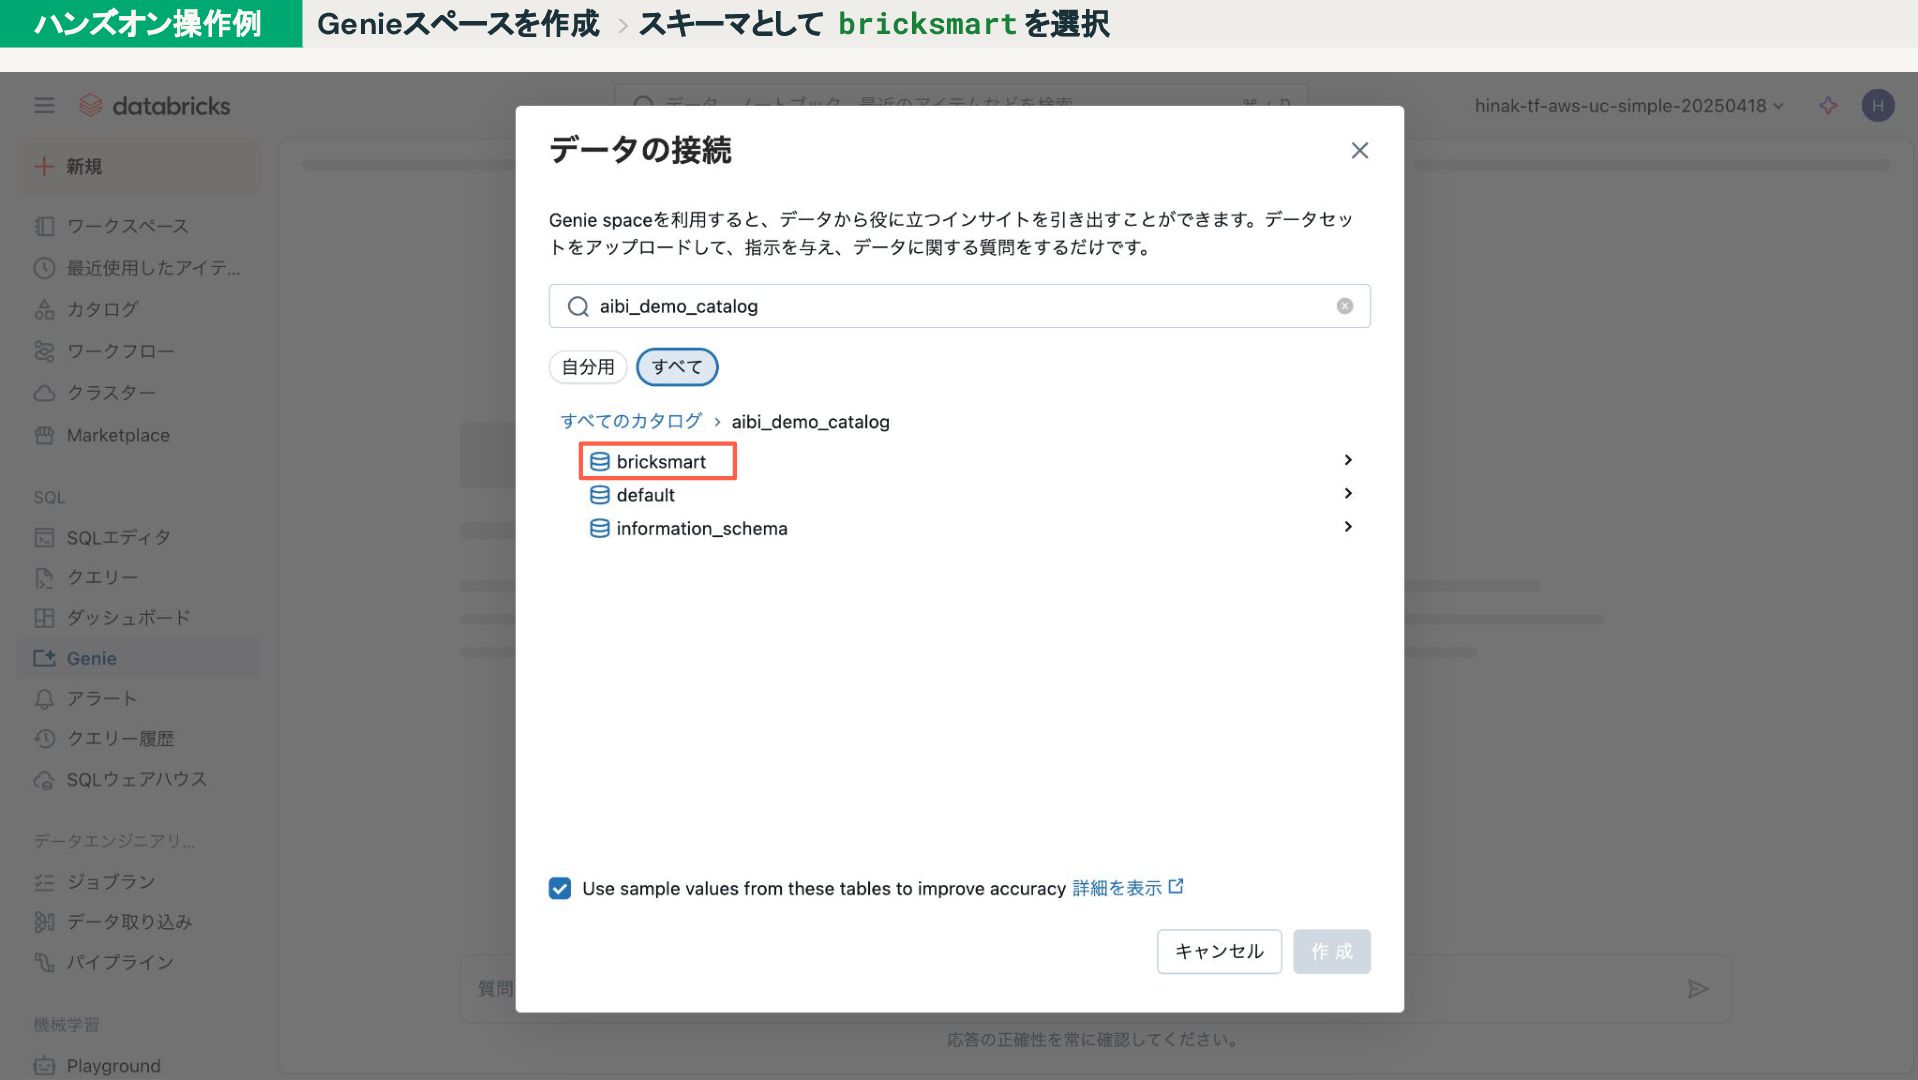Viewport: 1918px width, 1080px height.
Task: Click the SQLエディタ icon
Action: click(44, 538)
